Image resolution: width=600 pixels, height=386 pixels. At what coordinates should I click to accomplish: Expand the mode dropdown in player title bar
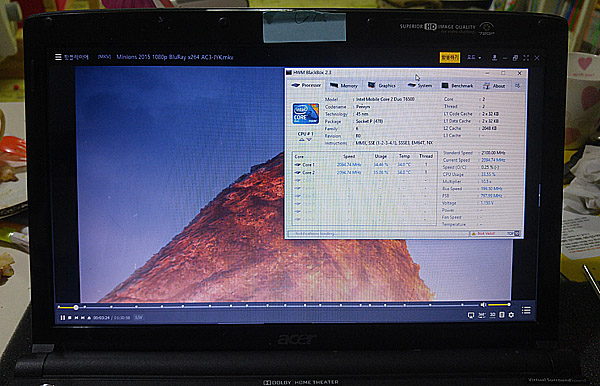[x=474, y=57]
